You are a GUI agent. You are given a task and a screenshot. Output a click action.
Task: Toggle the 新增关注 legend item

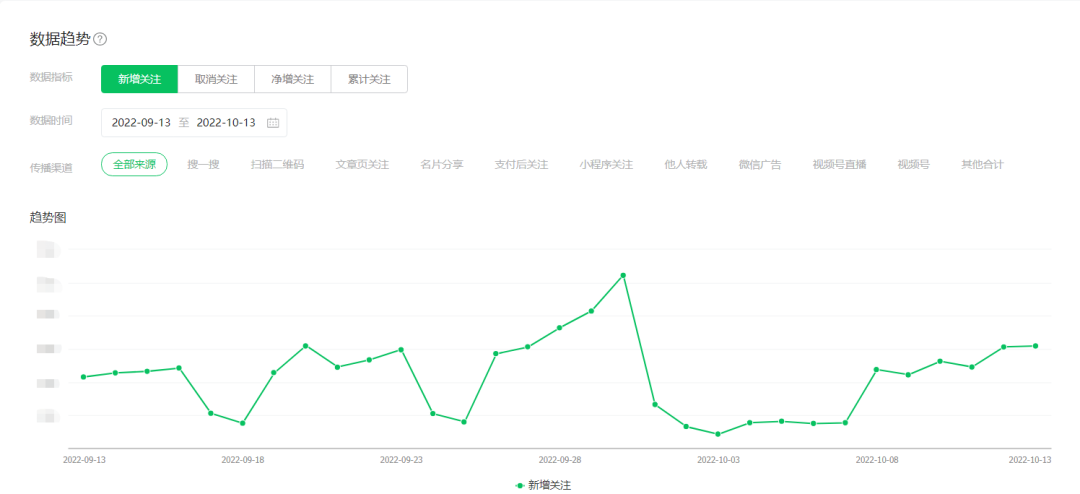point(543,486)
